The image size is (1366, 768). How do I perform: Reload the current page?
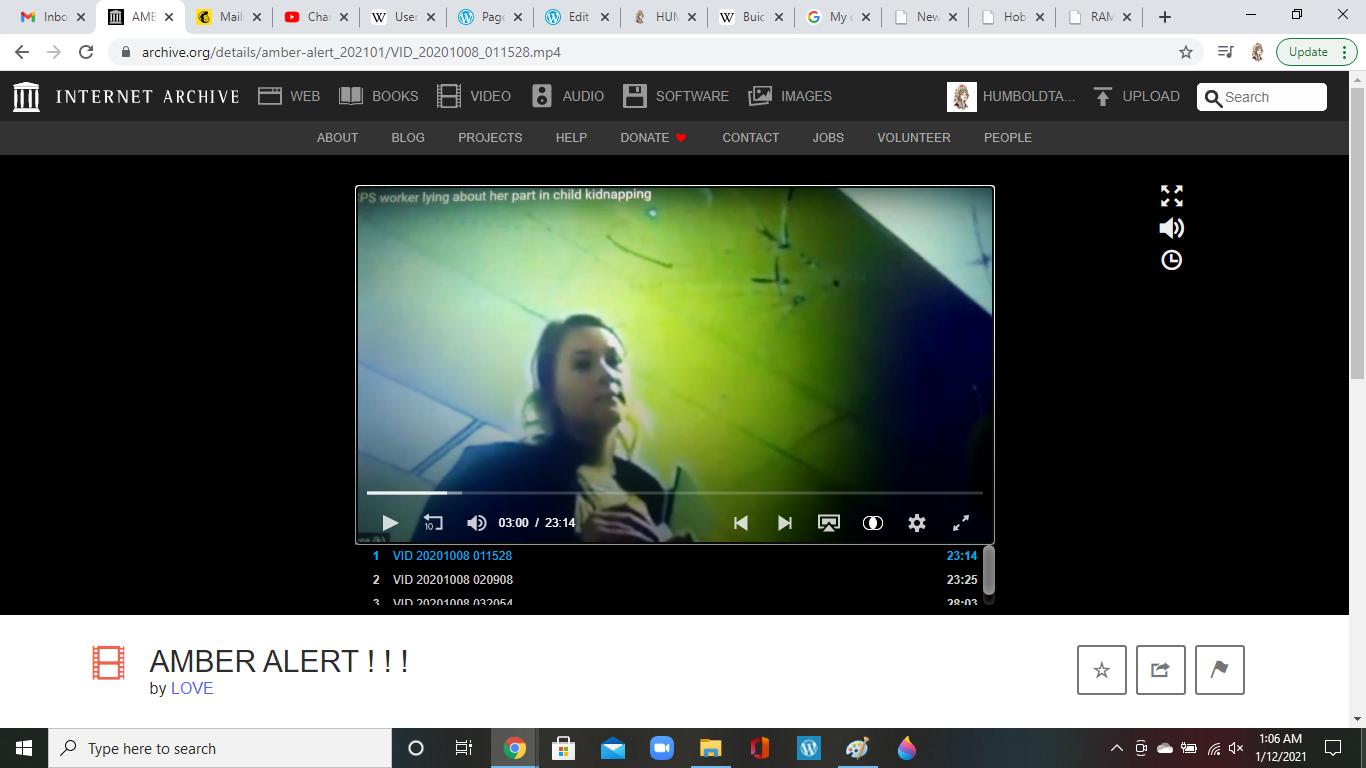(x=86, y=52)
